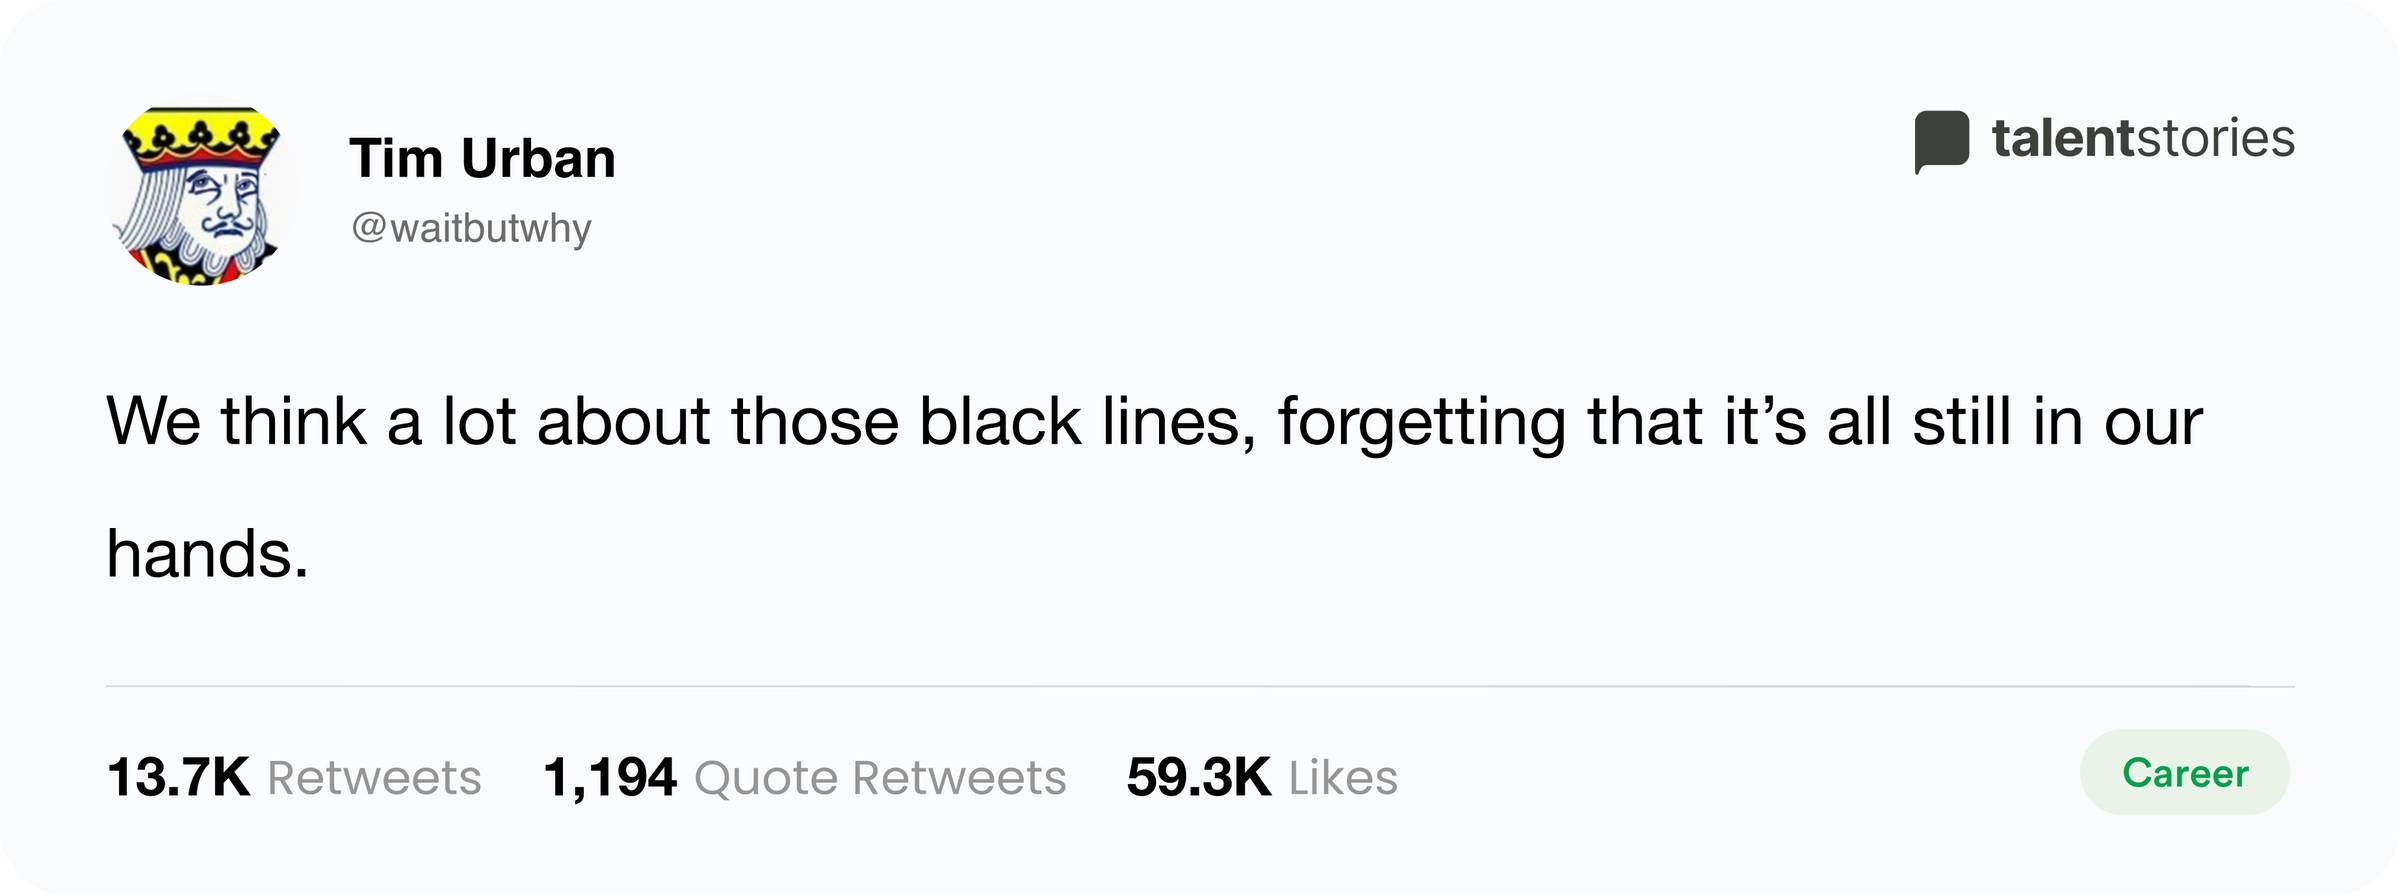The height and width of the screenshot is (895, 2400).
Task: Click the horizontal divider above the stats
Action: pos(1200,686)
